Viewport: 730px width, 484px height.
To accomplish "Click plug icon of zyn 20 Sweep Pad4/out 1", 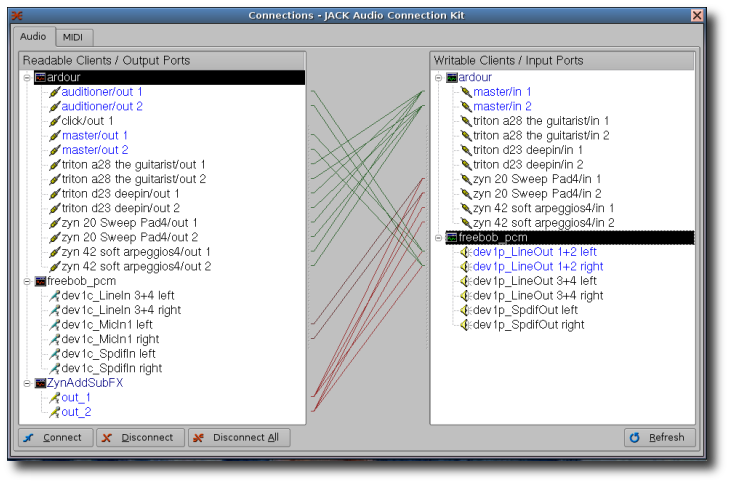I will (x=54, y=223).
